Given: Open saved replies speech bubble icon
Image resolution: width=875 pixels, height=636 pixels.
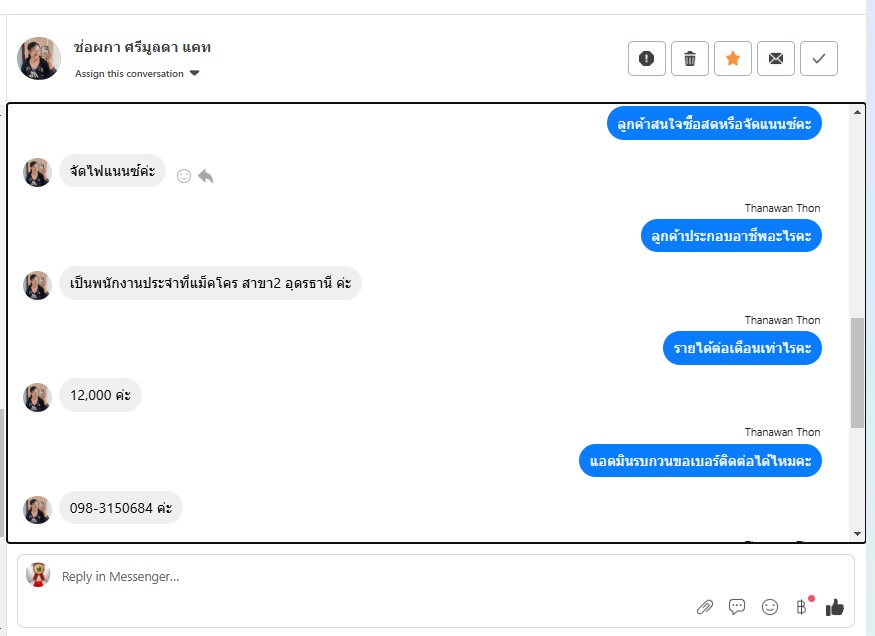Looking at the screenshot, I should pos(737,607).
